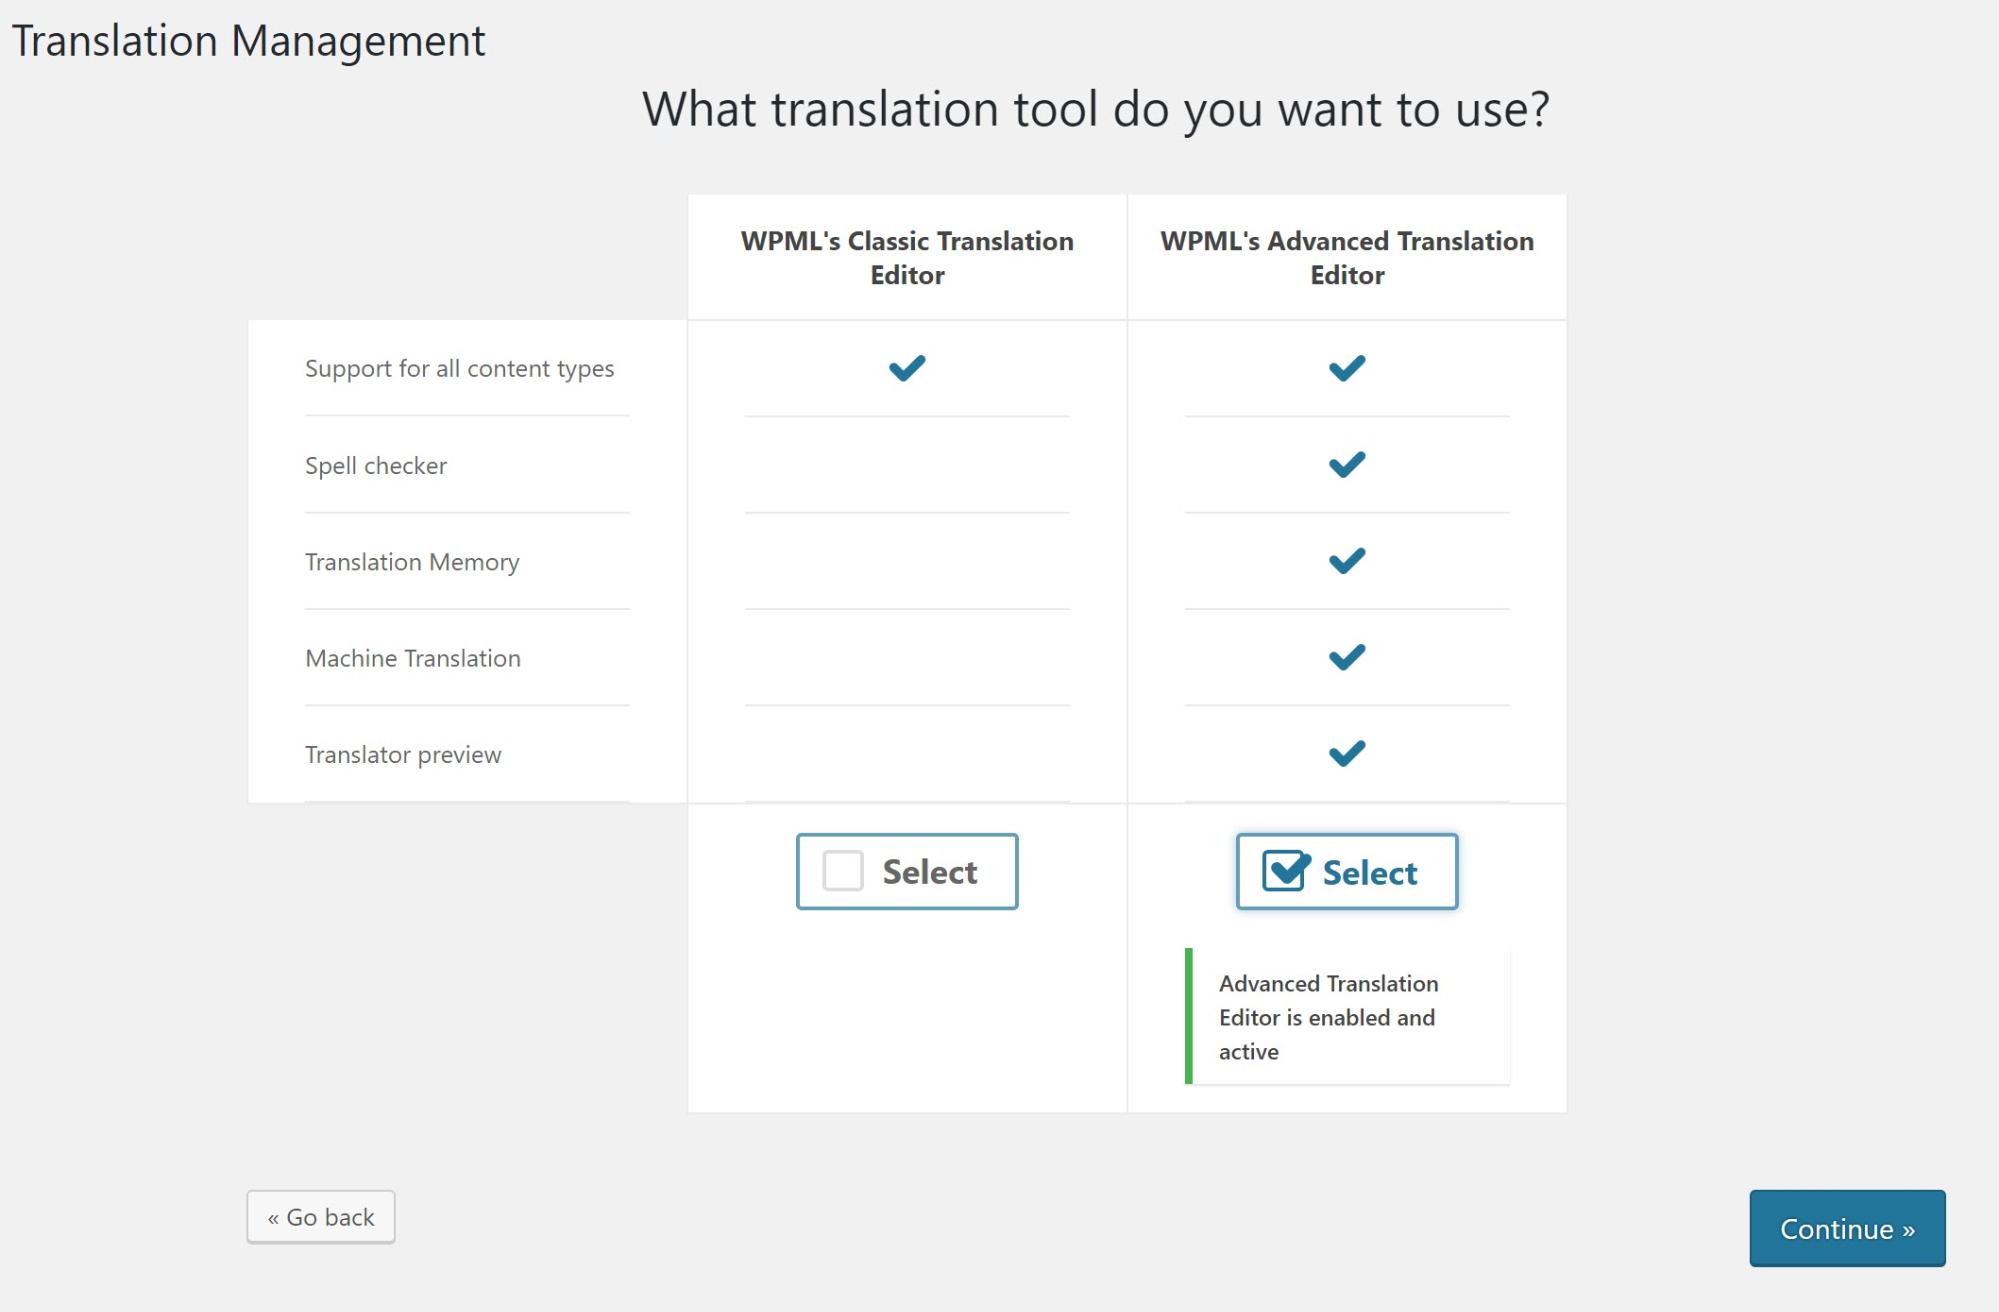Click WPML's Advanced Translation Editor column header
Image resolution: width=1999 pixels, height=1312 pixels.
(1346, 258)
